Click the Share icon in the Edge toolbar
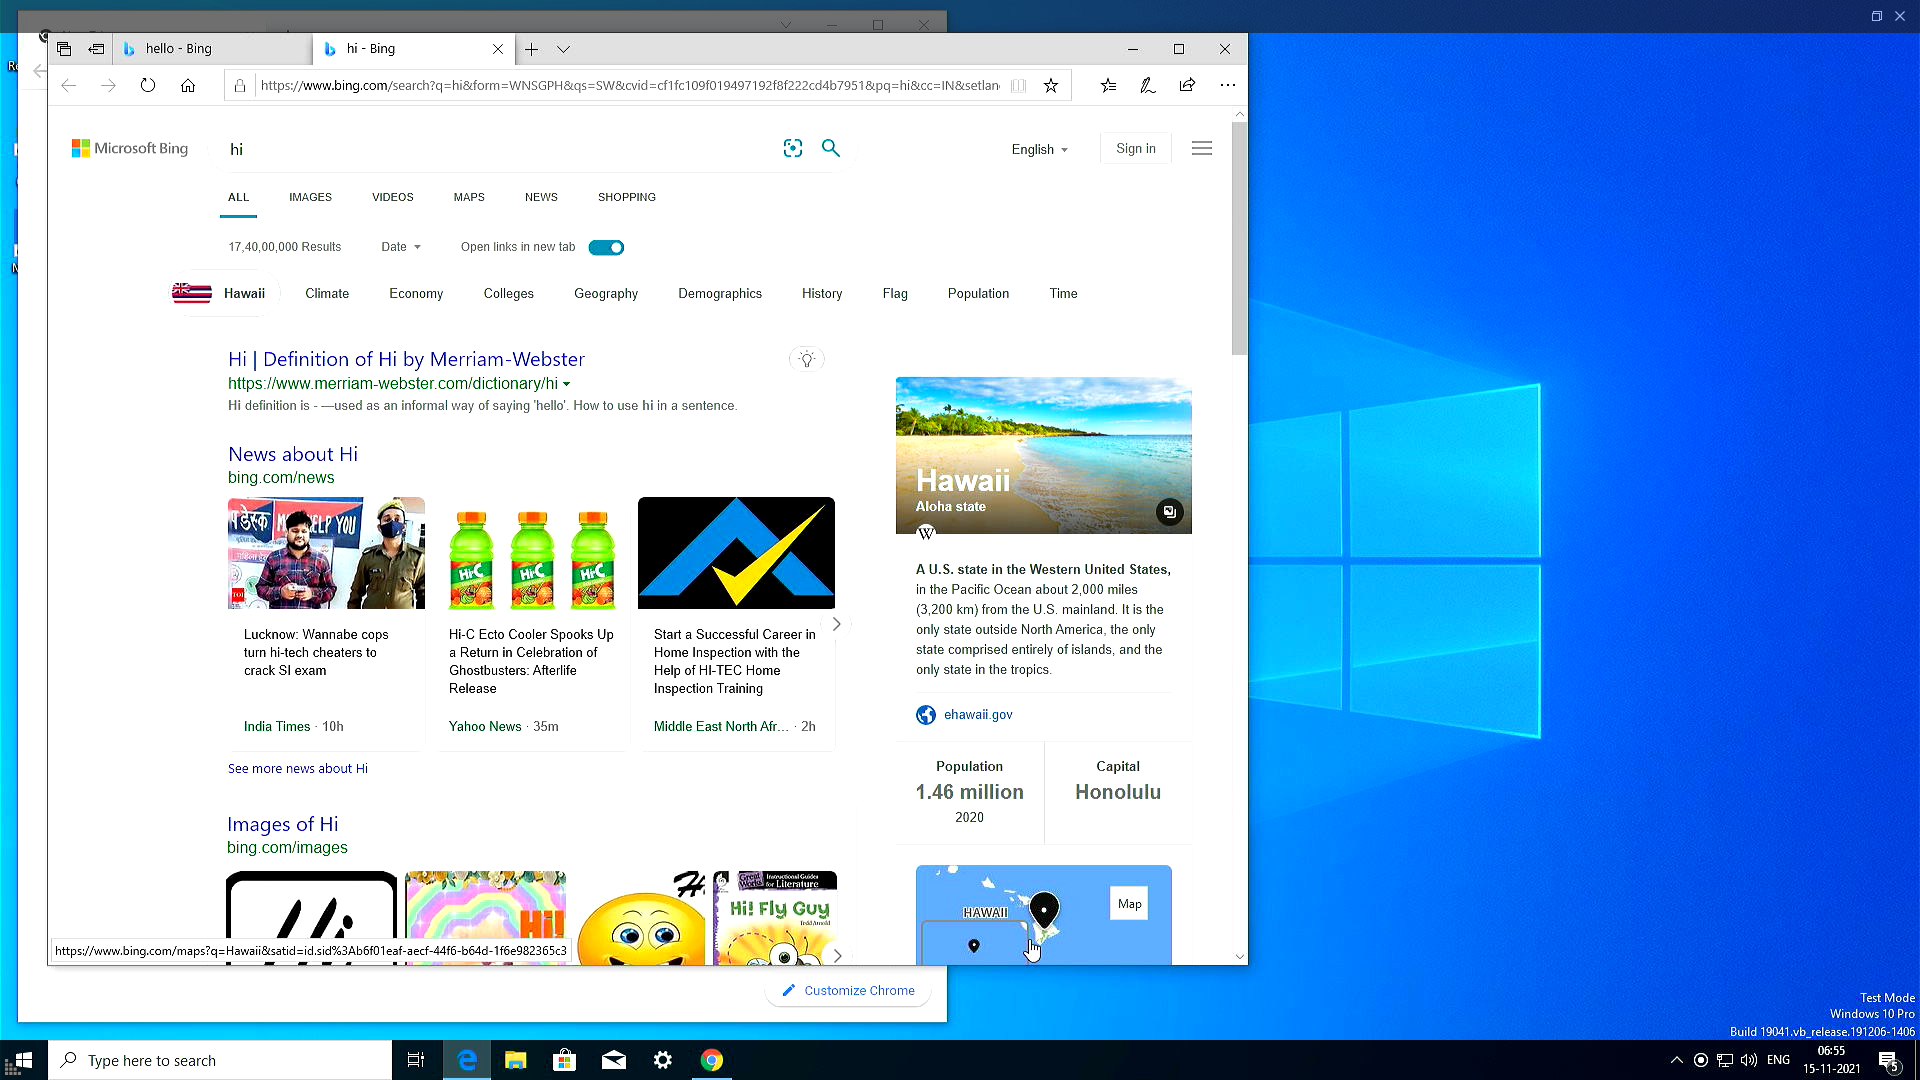 point(1187,85)
